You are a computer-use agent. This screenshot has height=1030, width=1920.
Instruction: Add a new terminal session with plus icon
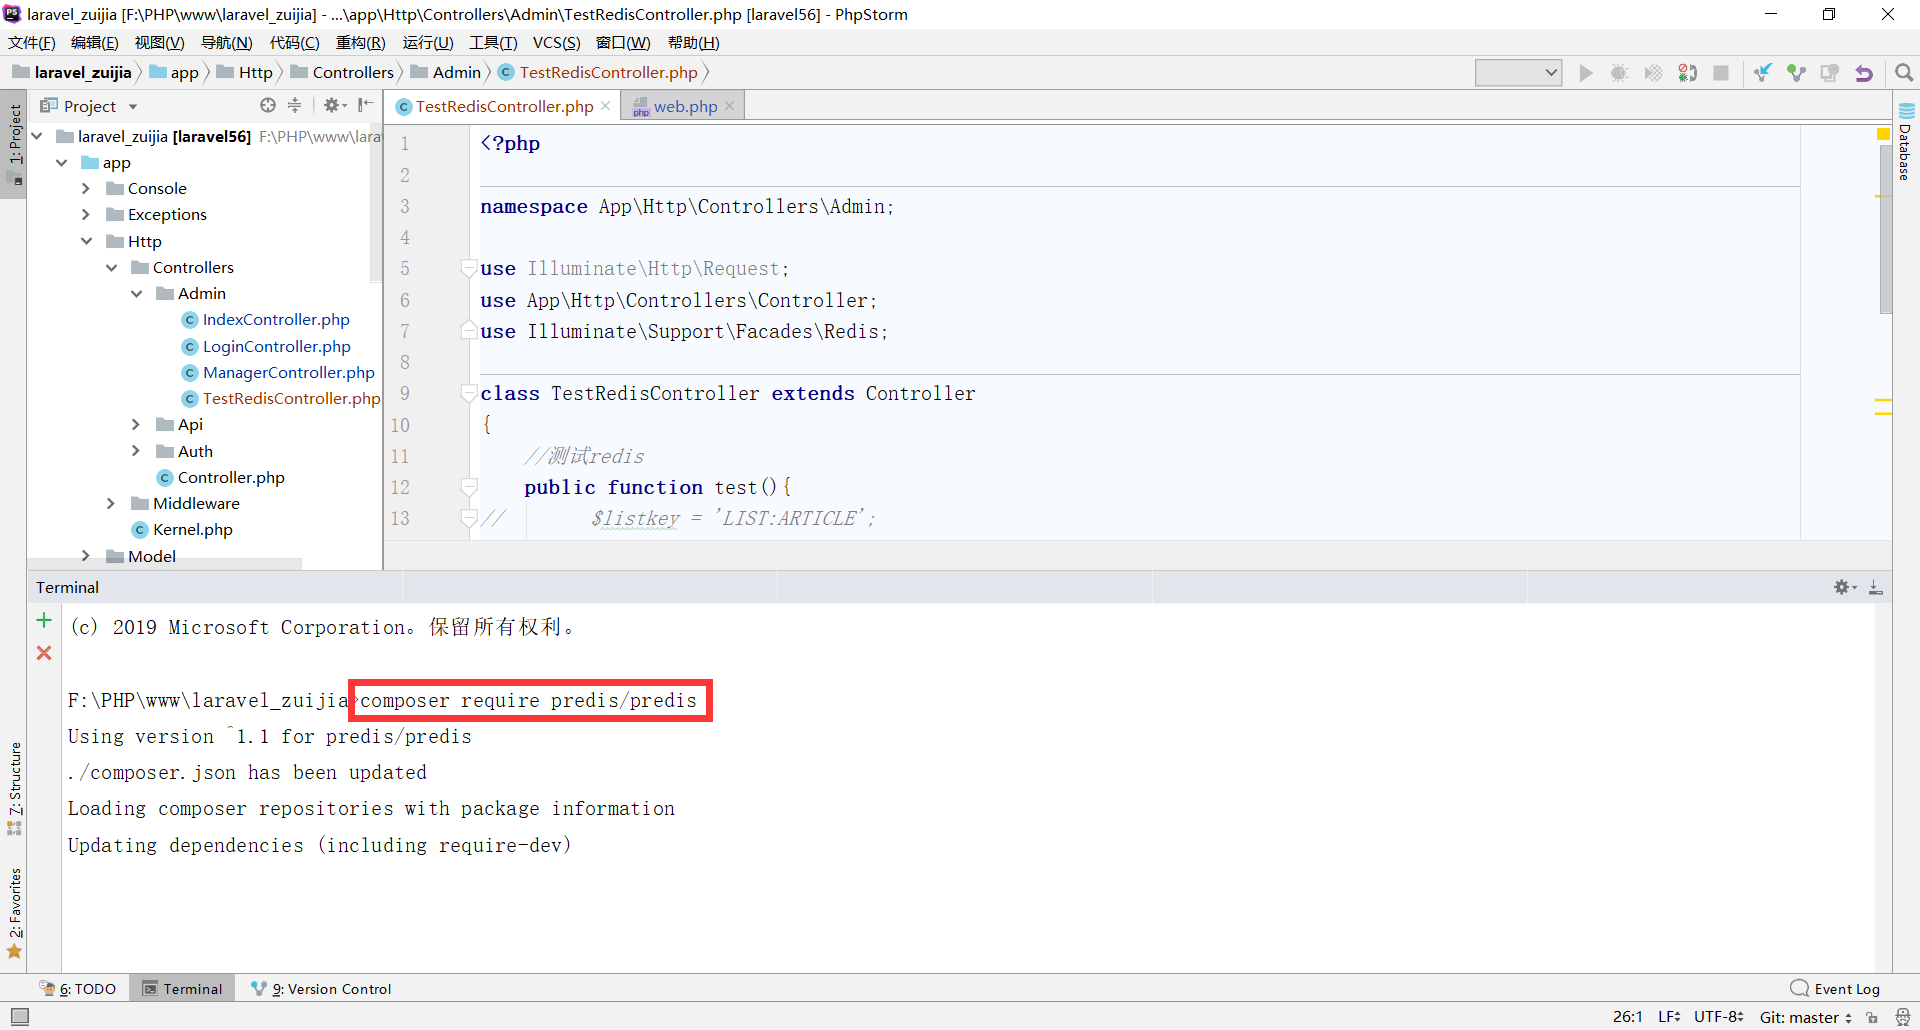tap(43, 620)
